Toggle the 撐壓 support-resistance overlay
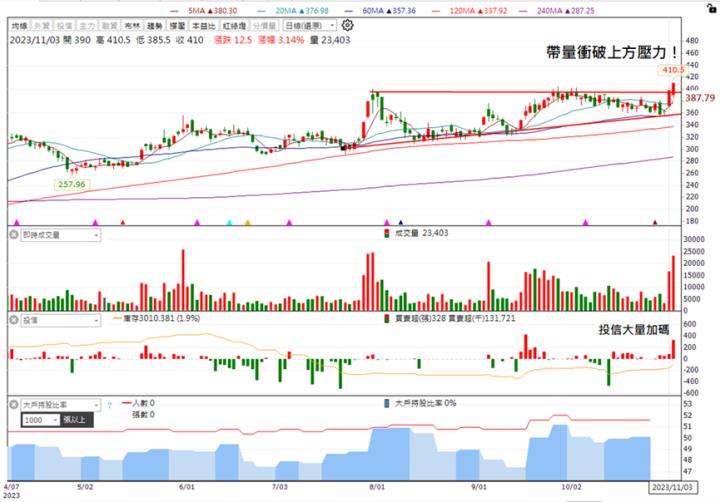720x502 pixels. tap(177, 26)
